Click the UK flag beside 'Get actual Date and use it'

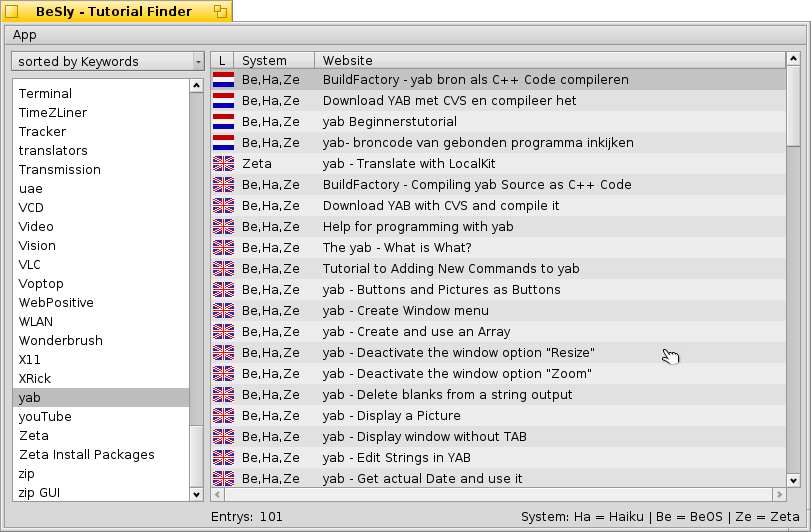pos(223,478)
